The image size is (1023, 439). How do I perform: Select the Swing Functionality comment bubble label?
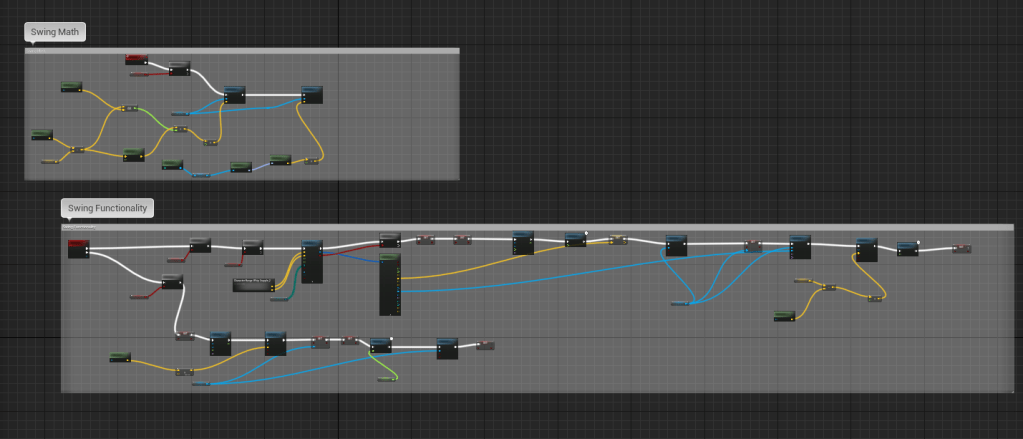[107, 208]
